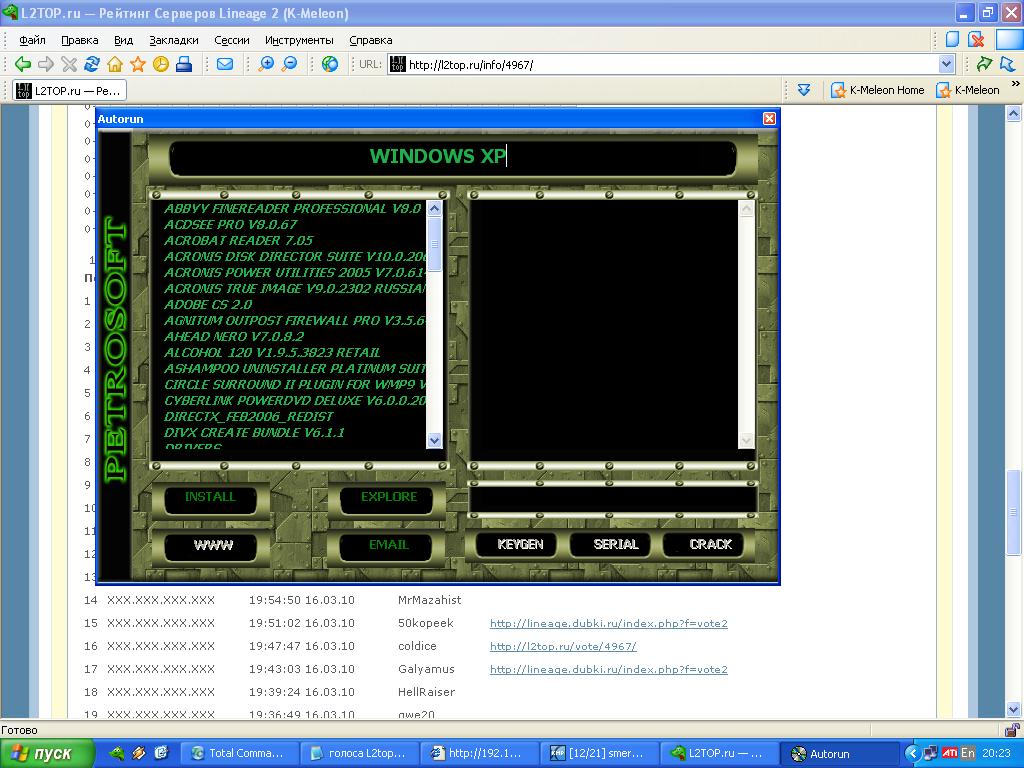Select DIRECTX_FEB2006_REDIST entry

[248, 417]
